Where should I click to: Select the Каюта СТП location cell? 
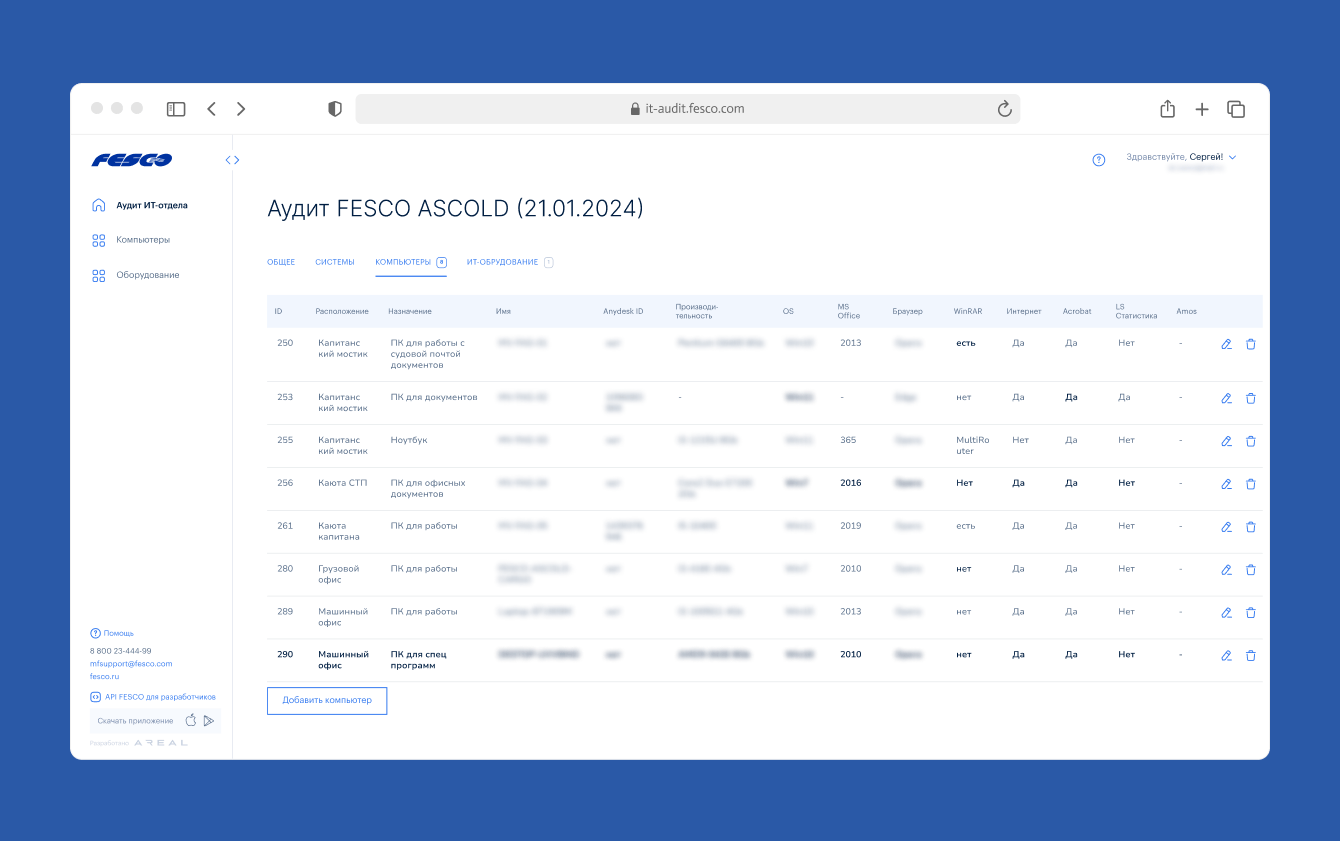tap(343, 483)
